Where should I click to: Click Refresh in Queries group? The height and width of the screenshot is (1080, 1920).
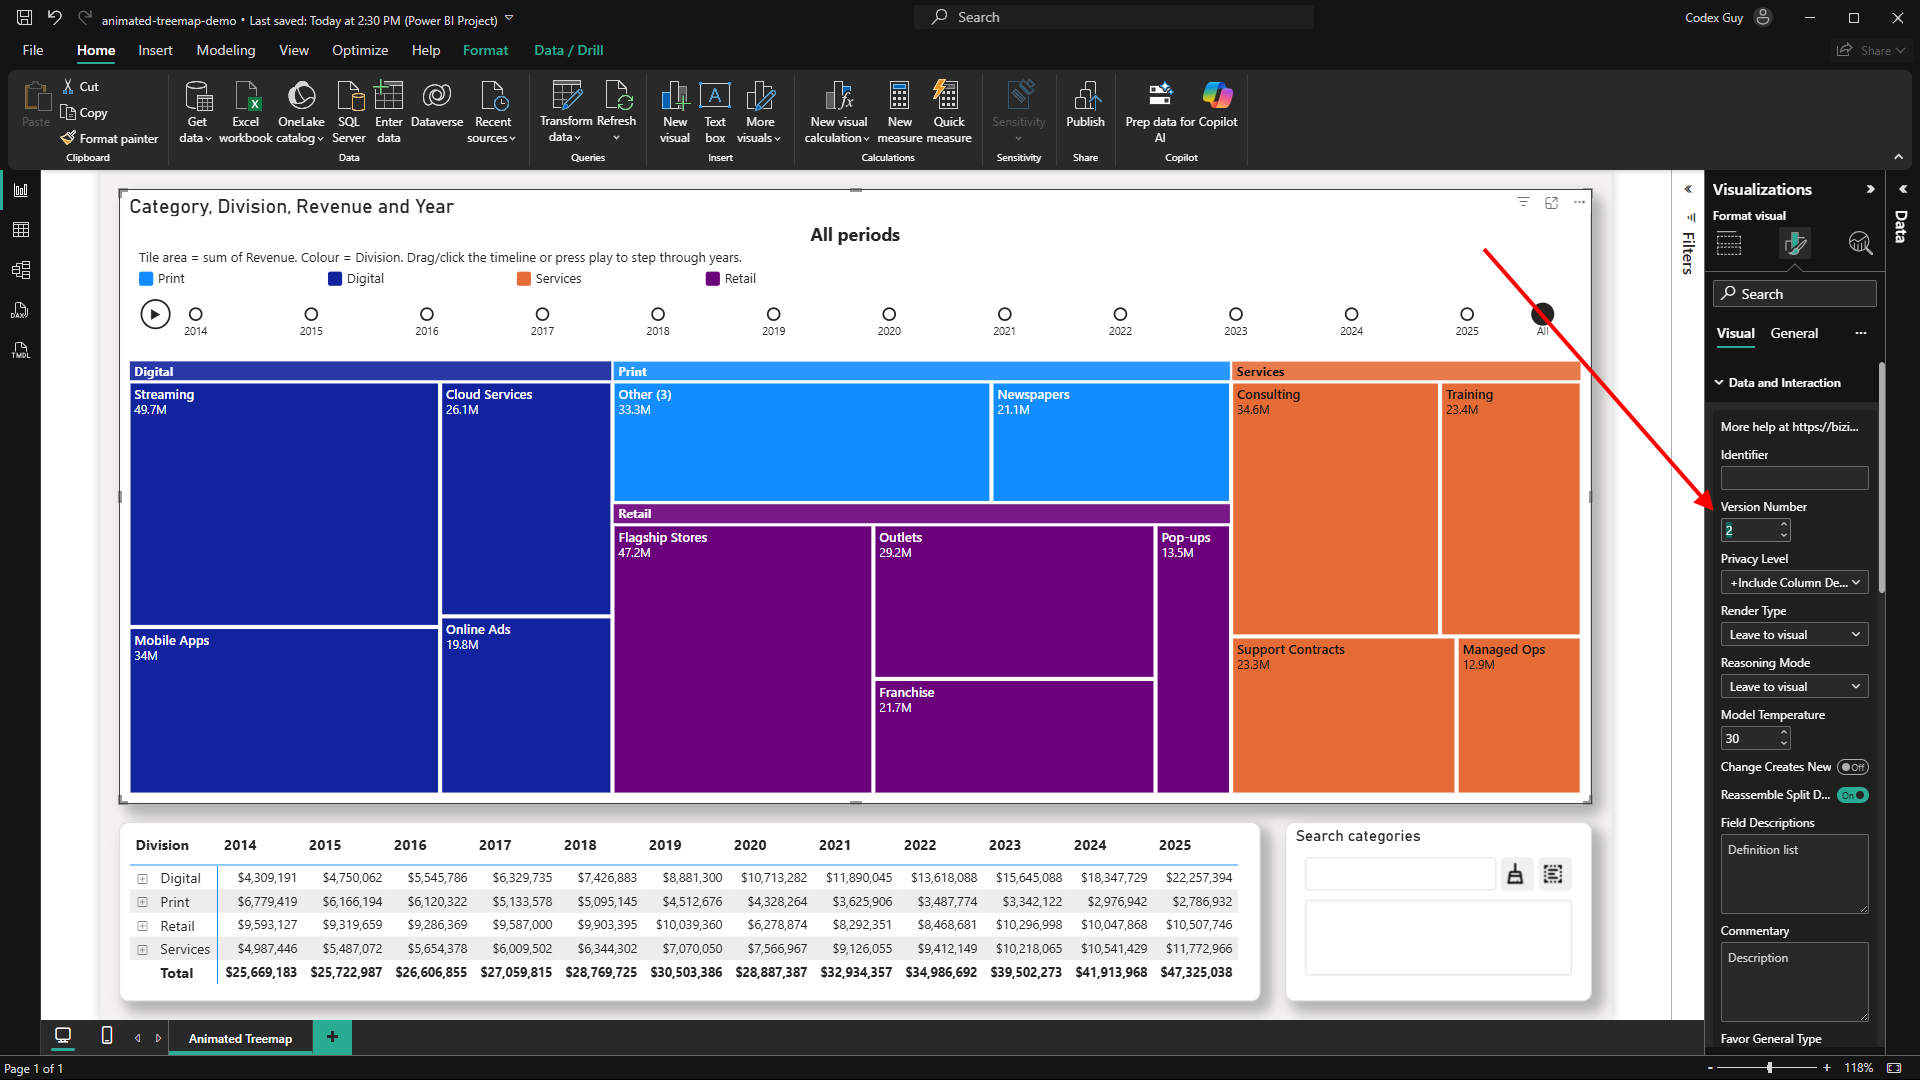click(616, 112)
